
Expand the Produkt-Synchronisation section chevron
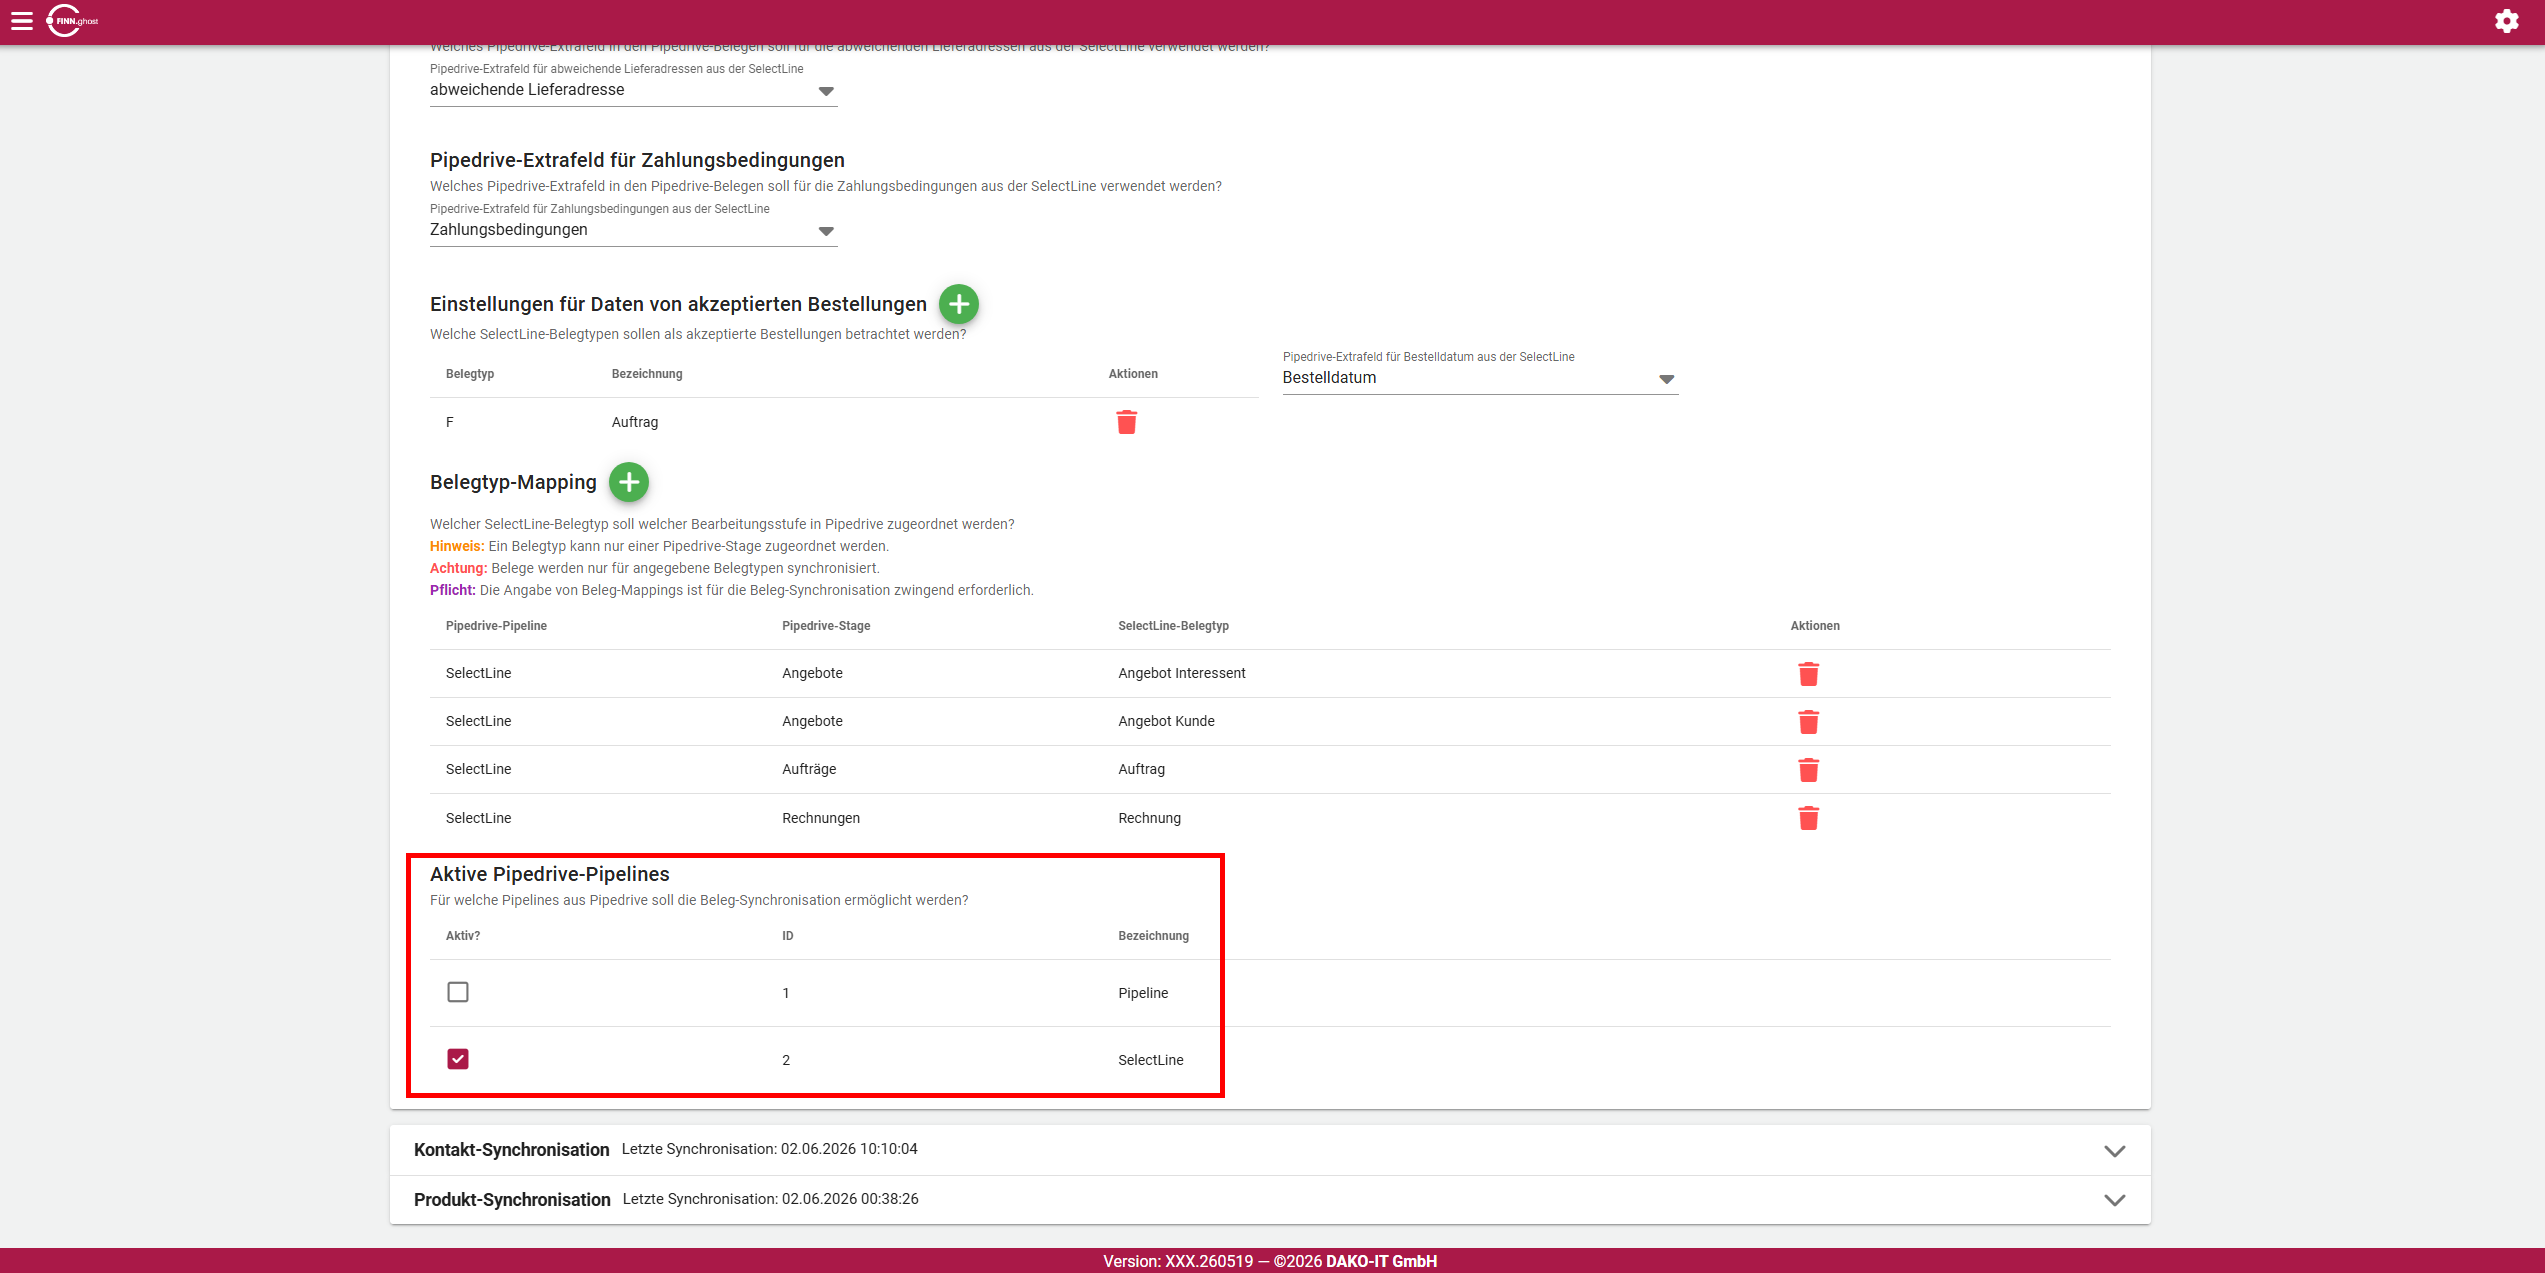(2114, 1200)
